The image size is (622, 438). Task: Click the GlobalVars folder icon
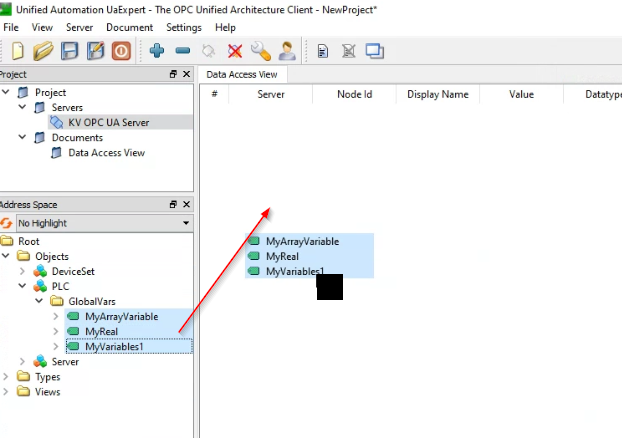click(x=57, y=301)
